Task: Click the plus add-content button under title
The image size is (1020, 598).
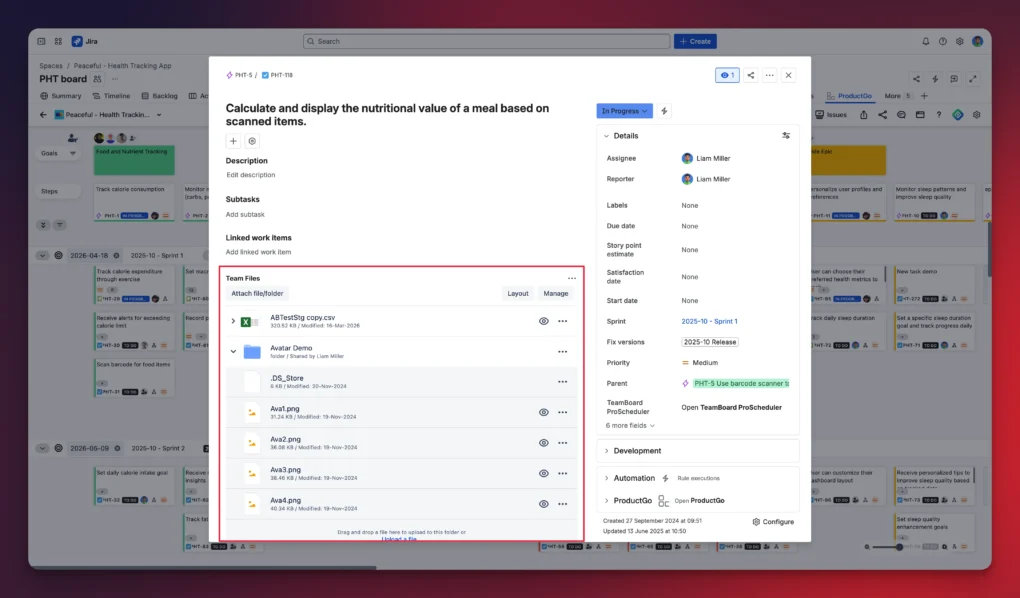Action: 233,141
